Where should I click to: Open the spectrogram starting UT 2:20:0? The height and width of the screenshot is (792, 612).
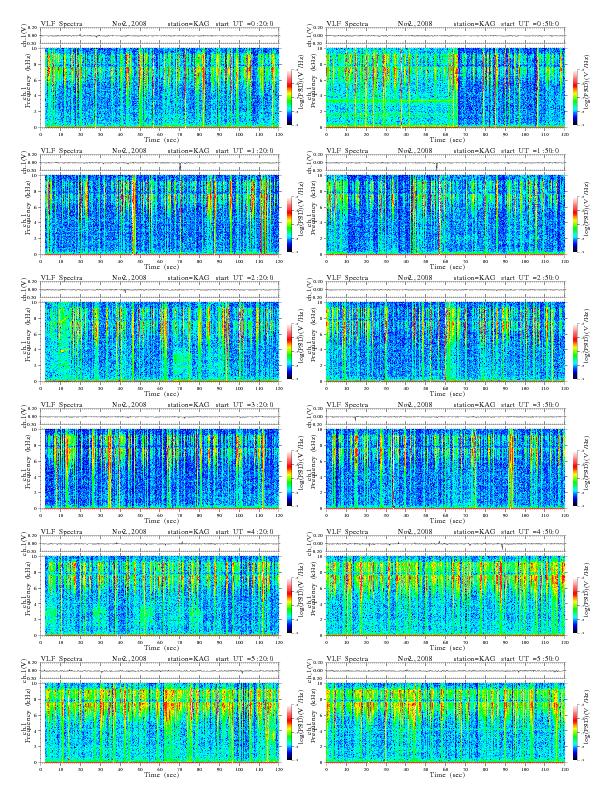click(x=160, y=341)
